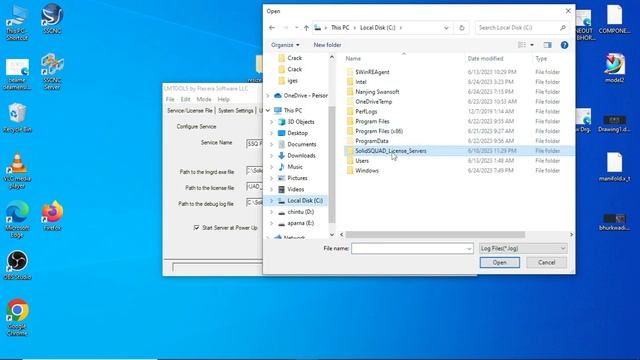Collapse the This PC tree node
The height and width of the screenshot is (360, 640).
pyautogui.click(x=268, y=111)
